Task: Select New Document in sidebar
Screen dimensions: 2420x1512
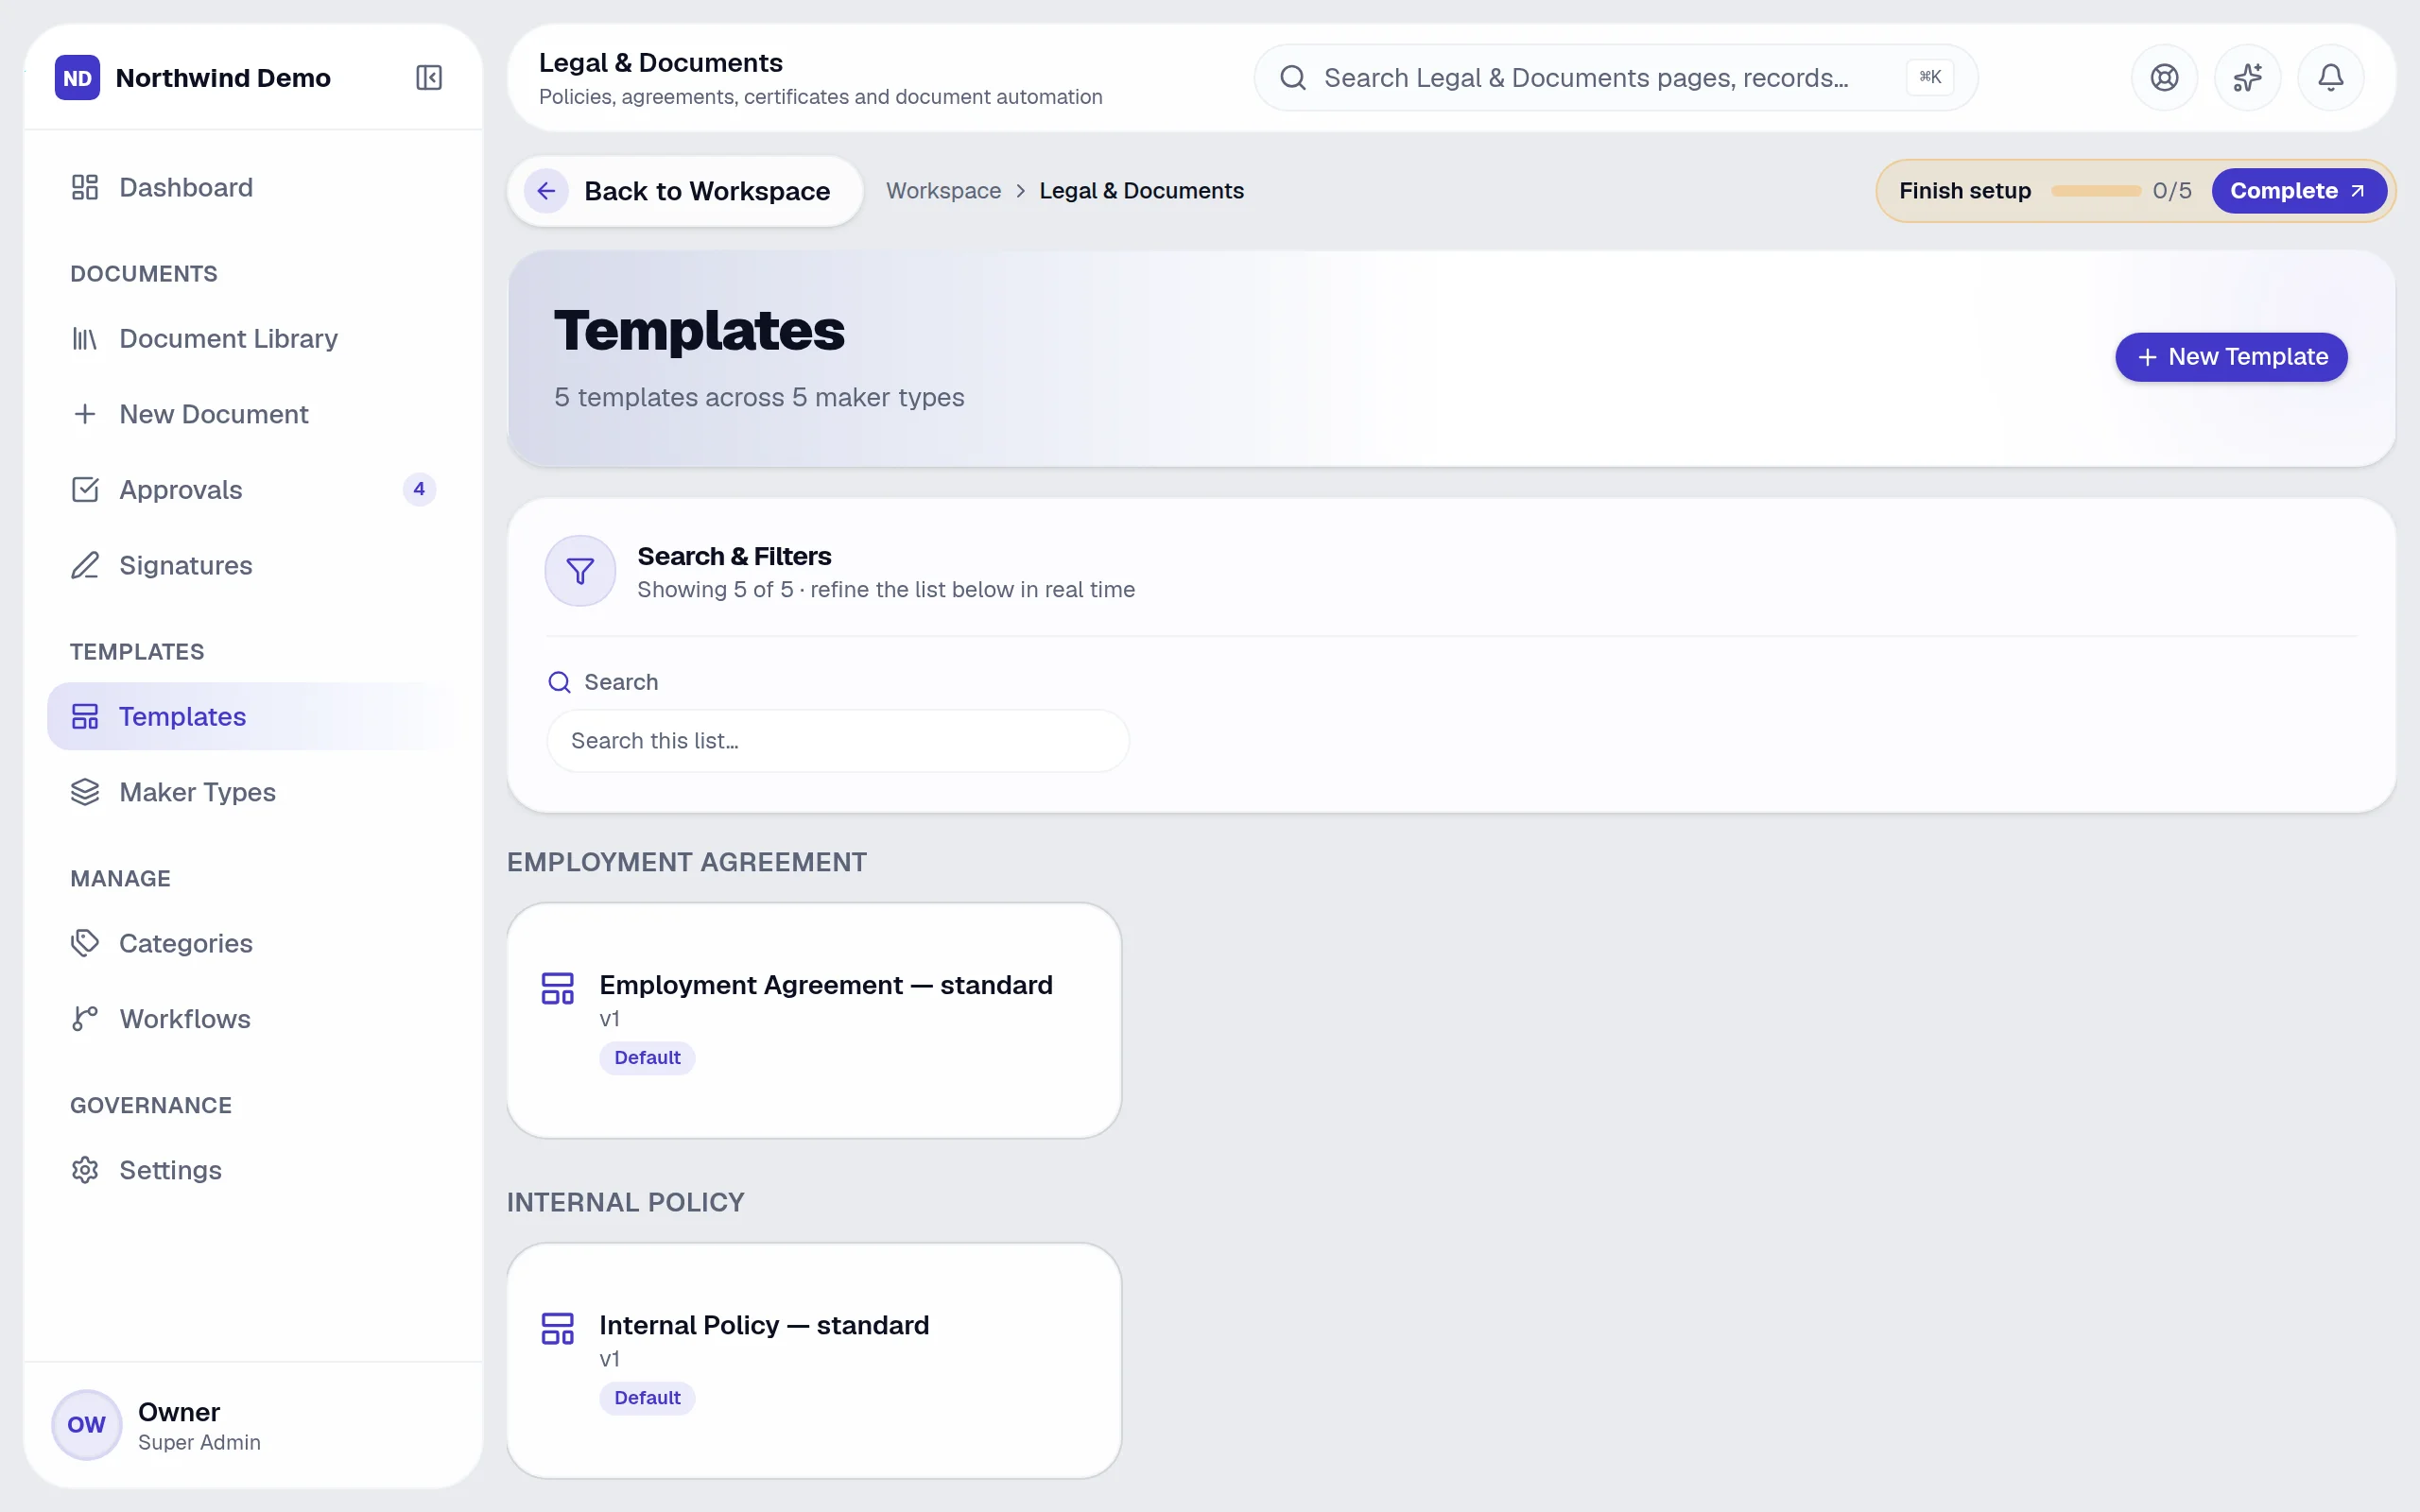Action: coord(253,414)
